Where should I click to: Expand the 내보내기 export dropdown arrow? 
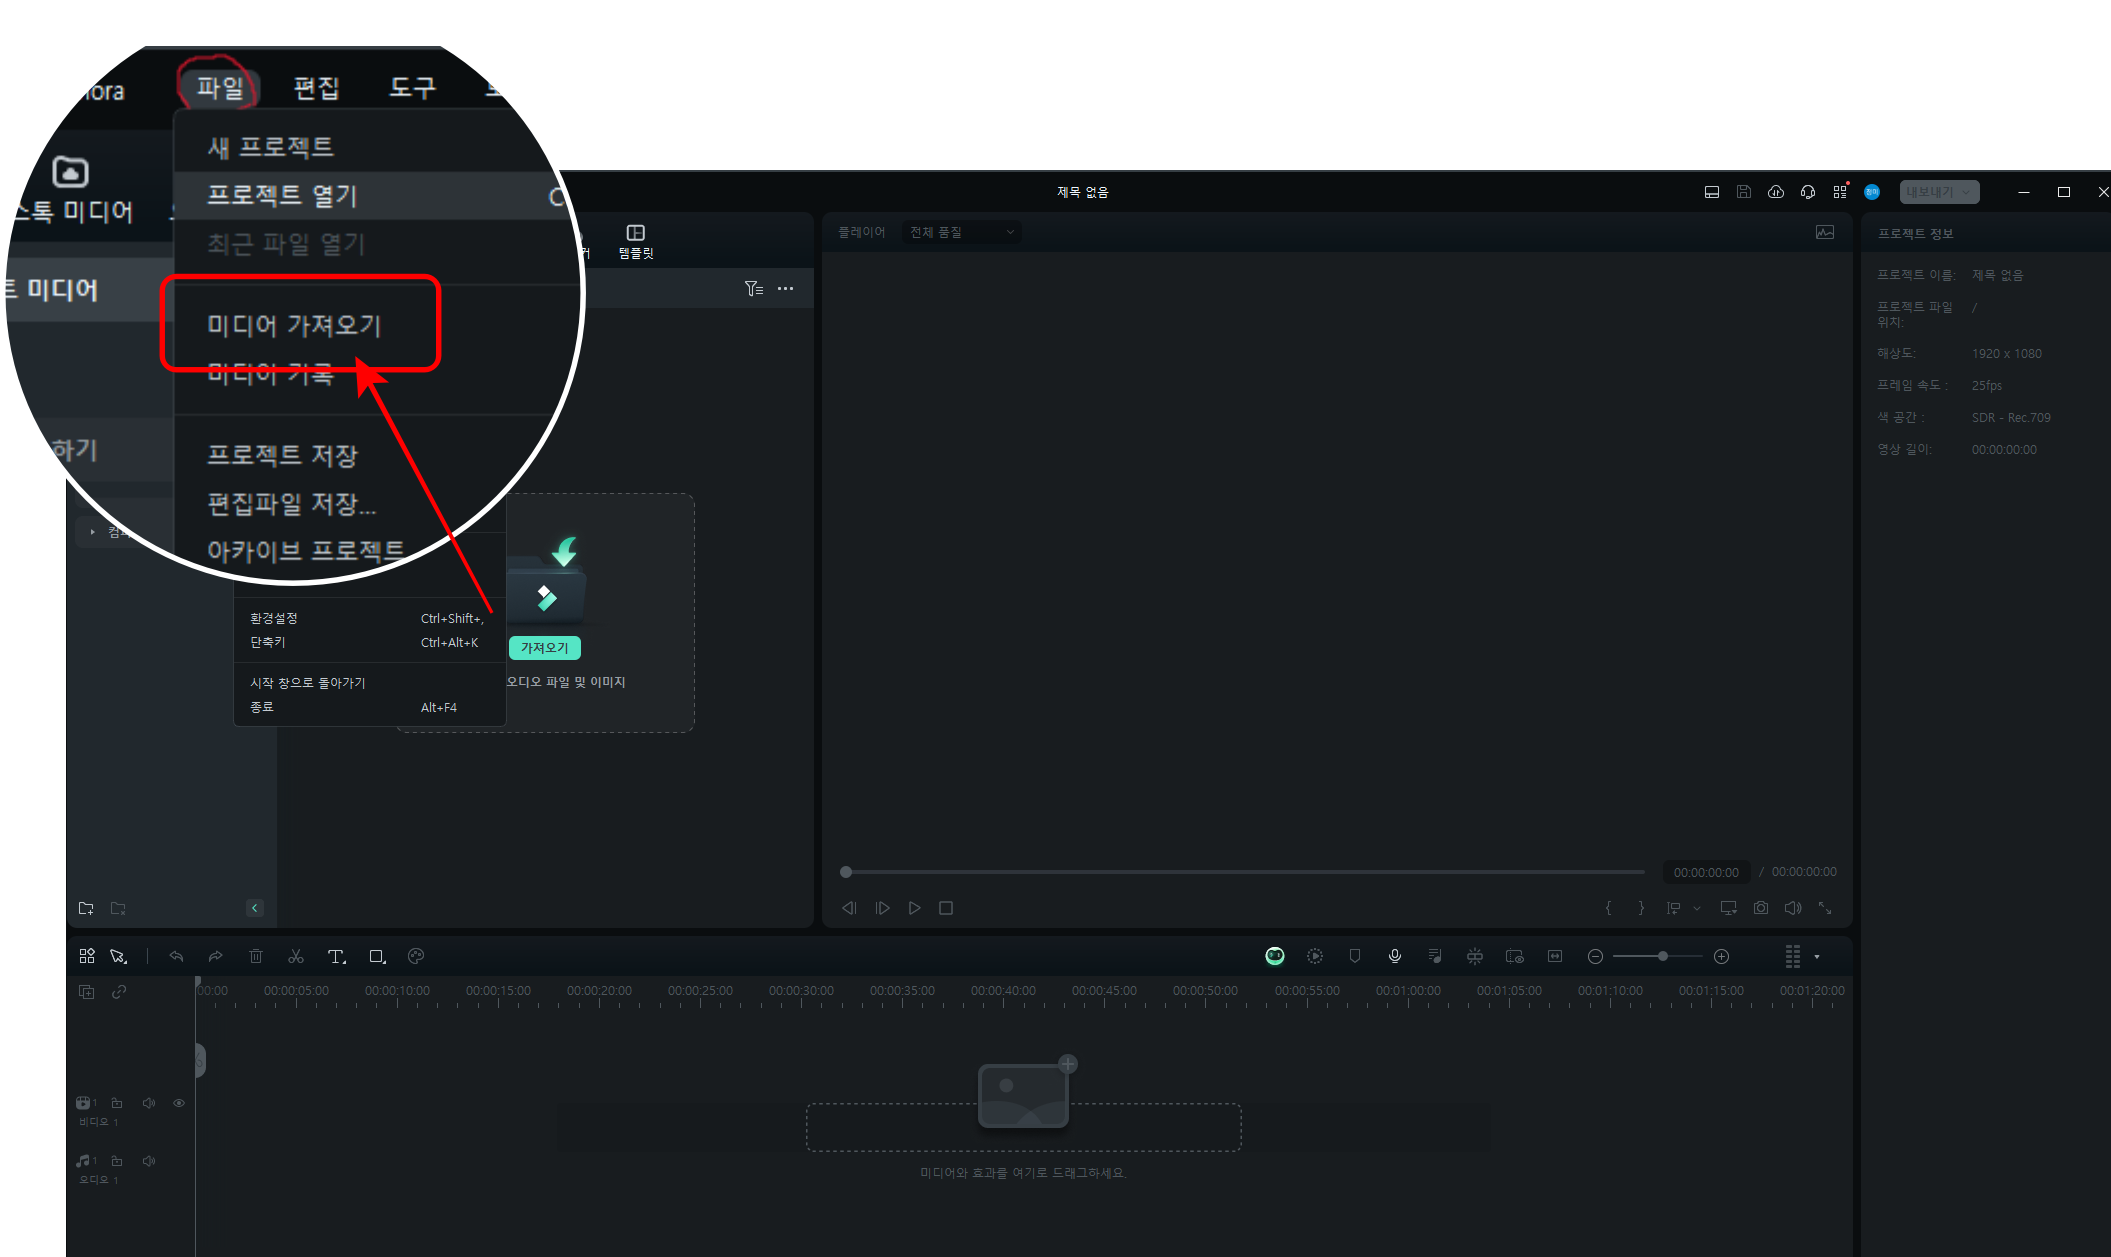[x=1966, y=192]
